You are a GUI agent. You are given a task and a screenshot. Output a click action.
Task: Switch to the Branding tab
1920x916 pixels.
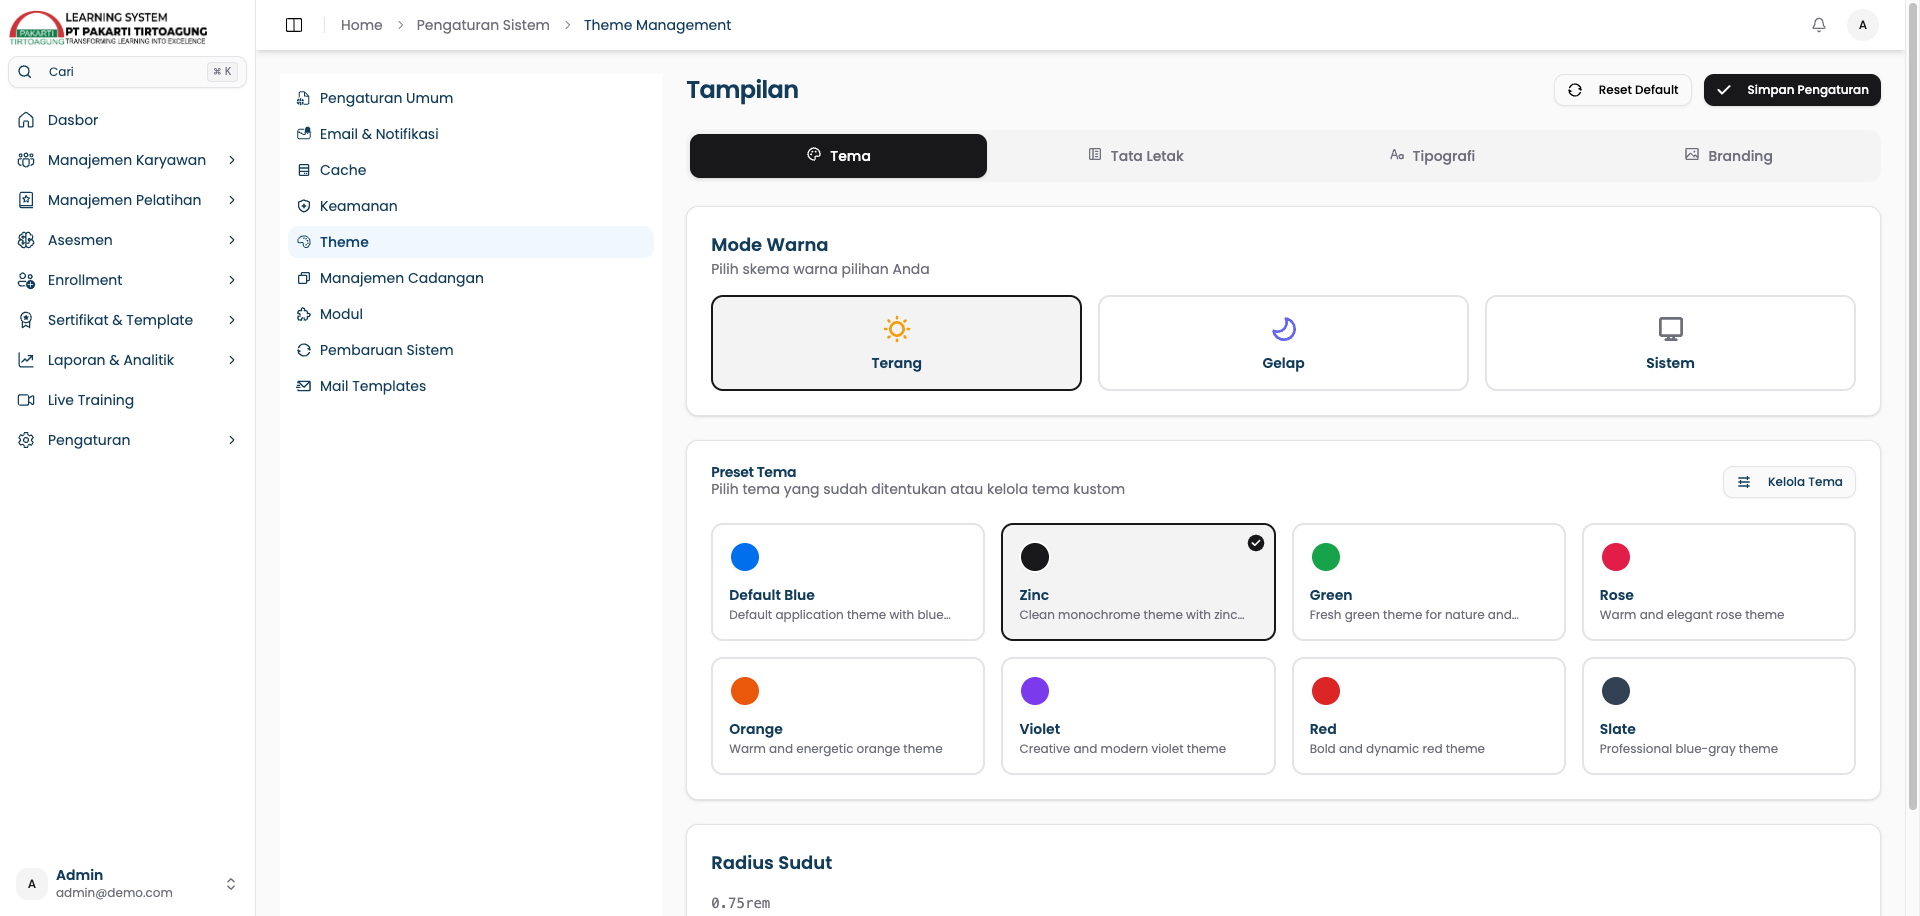tap(1729, 156)
